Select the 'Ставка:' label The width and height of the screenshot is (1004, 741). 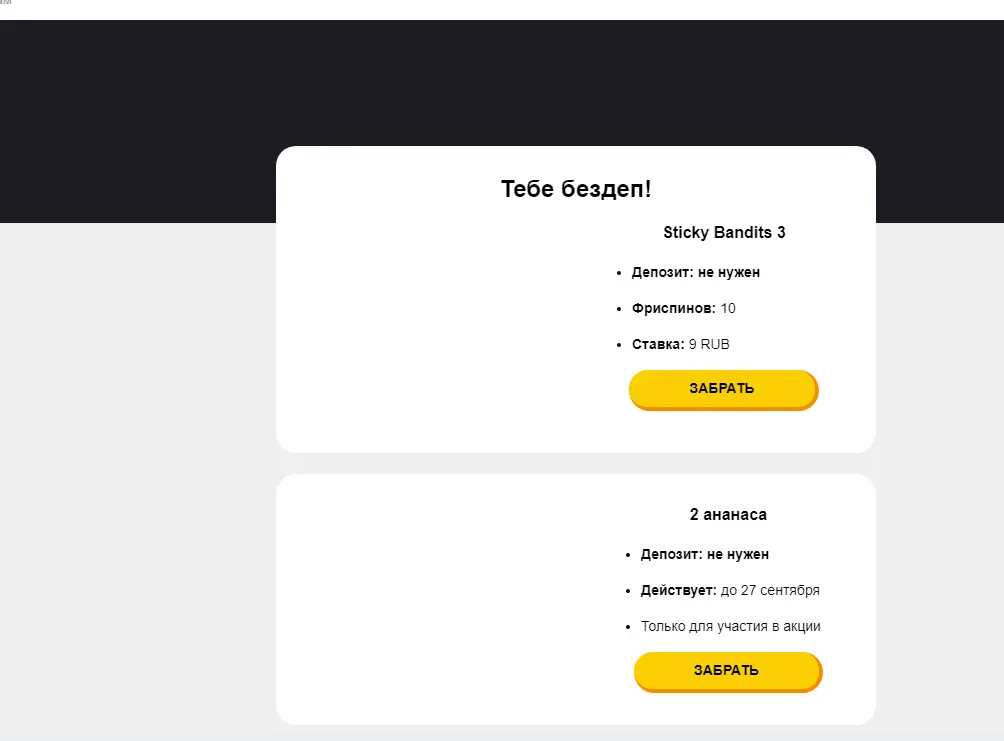coord(658,344)
